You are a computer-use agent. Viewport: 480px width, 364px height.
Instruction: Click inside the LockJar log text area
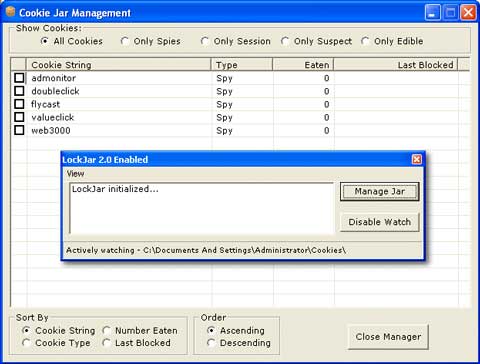[201, 208]
